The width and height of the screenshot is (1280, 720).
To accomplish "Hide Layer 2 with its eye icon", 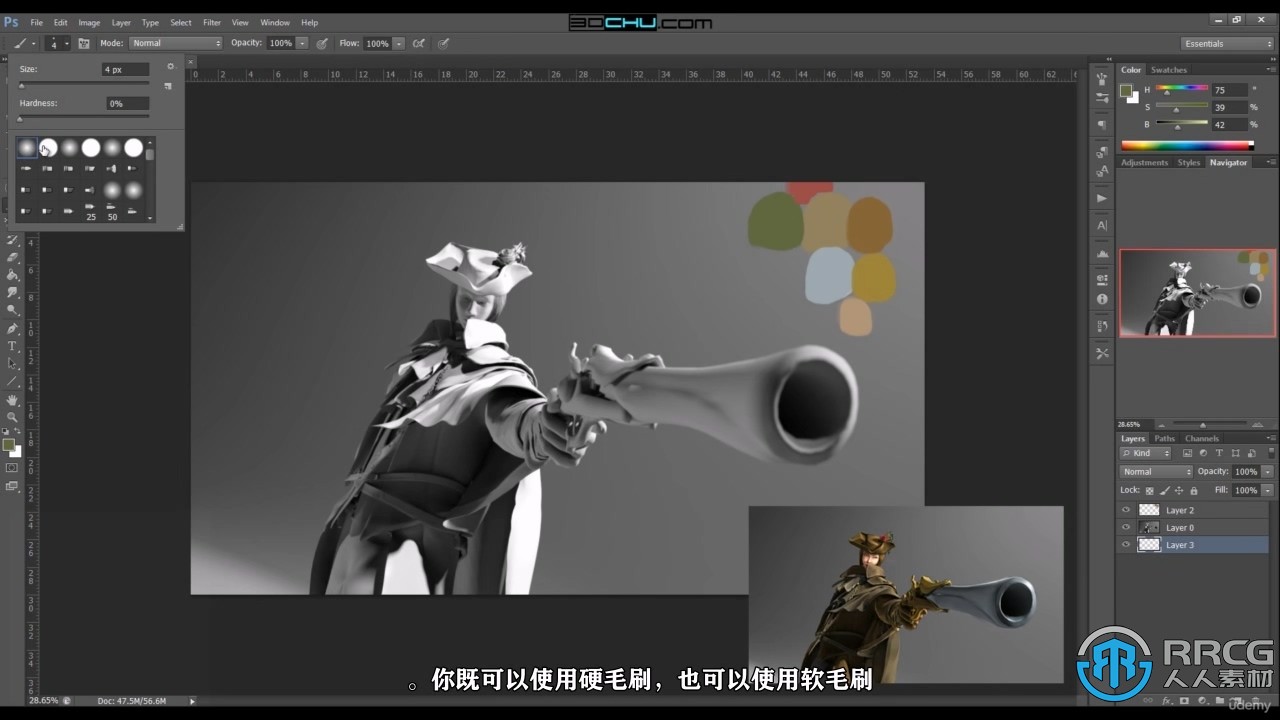I will [x=1126, y=510].
